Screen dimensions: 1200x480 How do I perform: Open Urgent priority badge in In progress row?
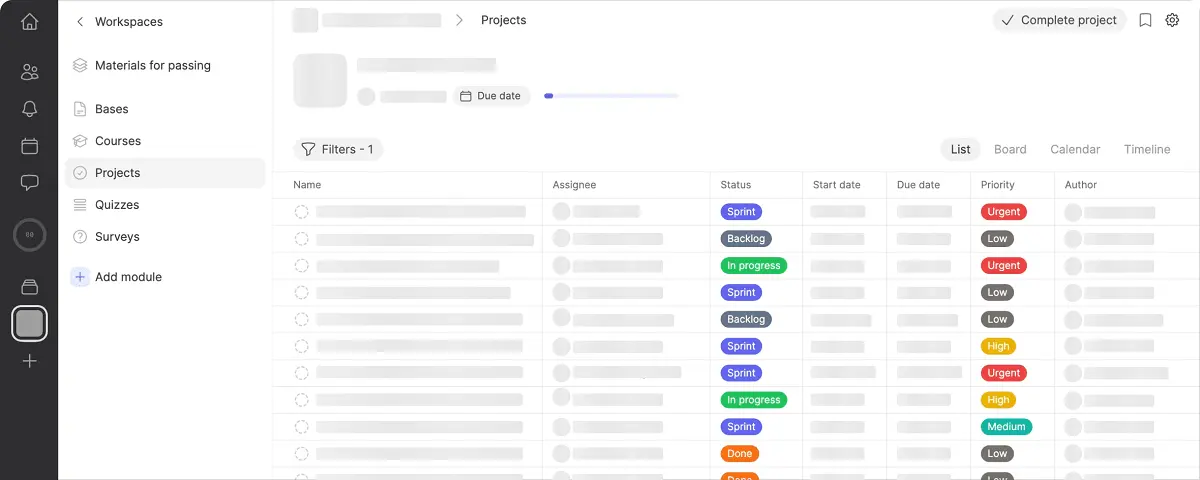click(x=1003, y=266)
